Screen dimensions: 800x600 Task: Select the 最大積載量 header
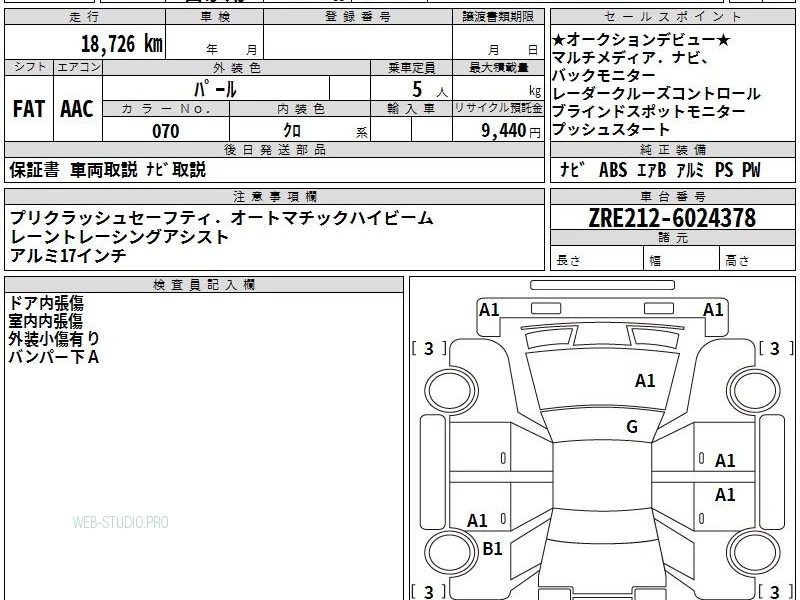pos(498,68)
